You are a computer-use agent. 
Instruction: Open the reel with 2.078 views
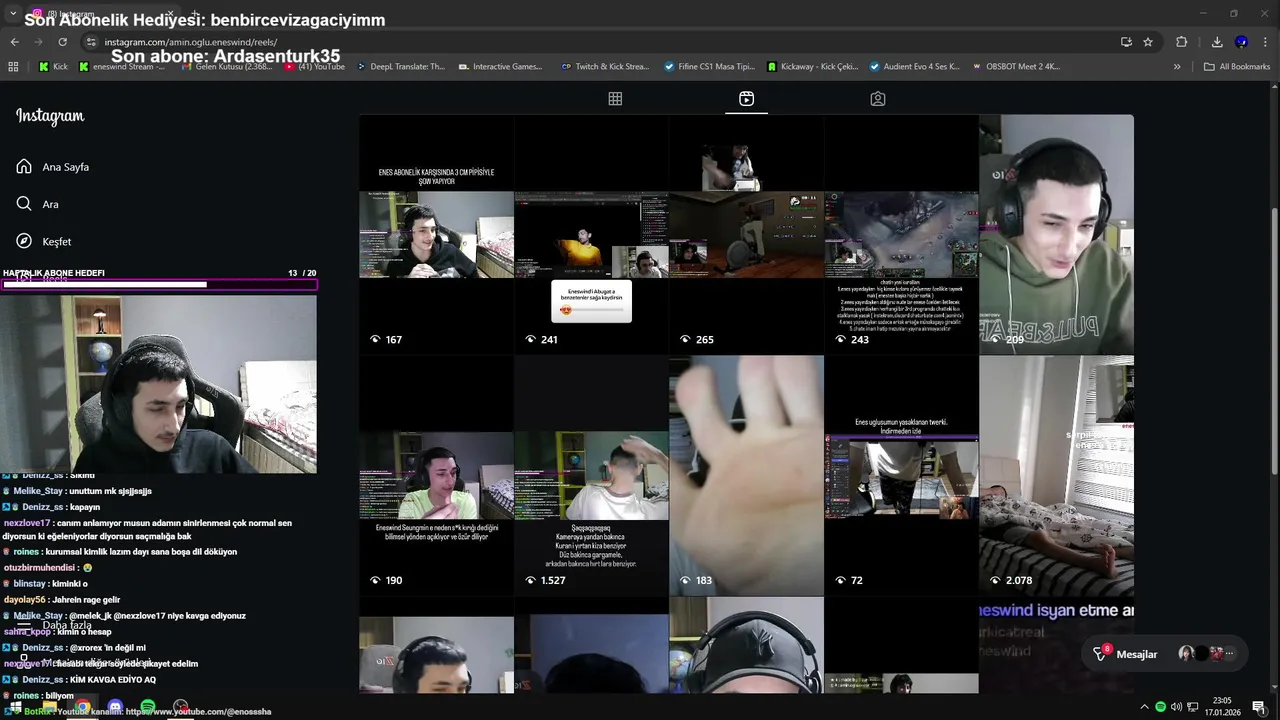tap(1056, 475)
